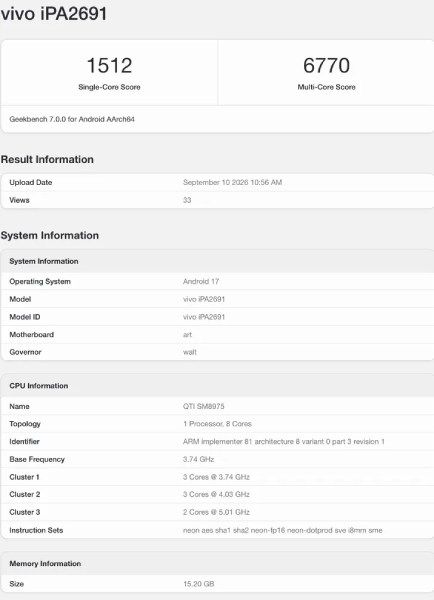Viewport: 434px width, 600px height.
Task: Select the 'ARM implementer 81 architecture 8' identifier value
Action: (x=284, y=442)
